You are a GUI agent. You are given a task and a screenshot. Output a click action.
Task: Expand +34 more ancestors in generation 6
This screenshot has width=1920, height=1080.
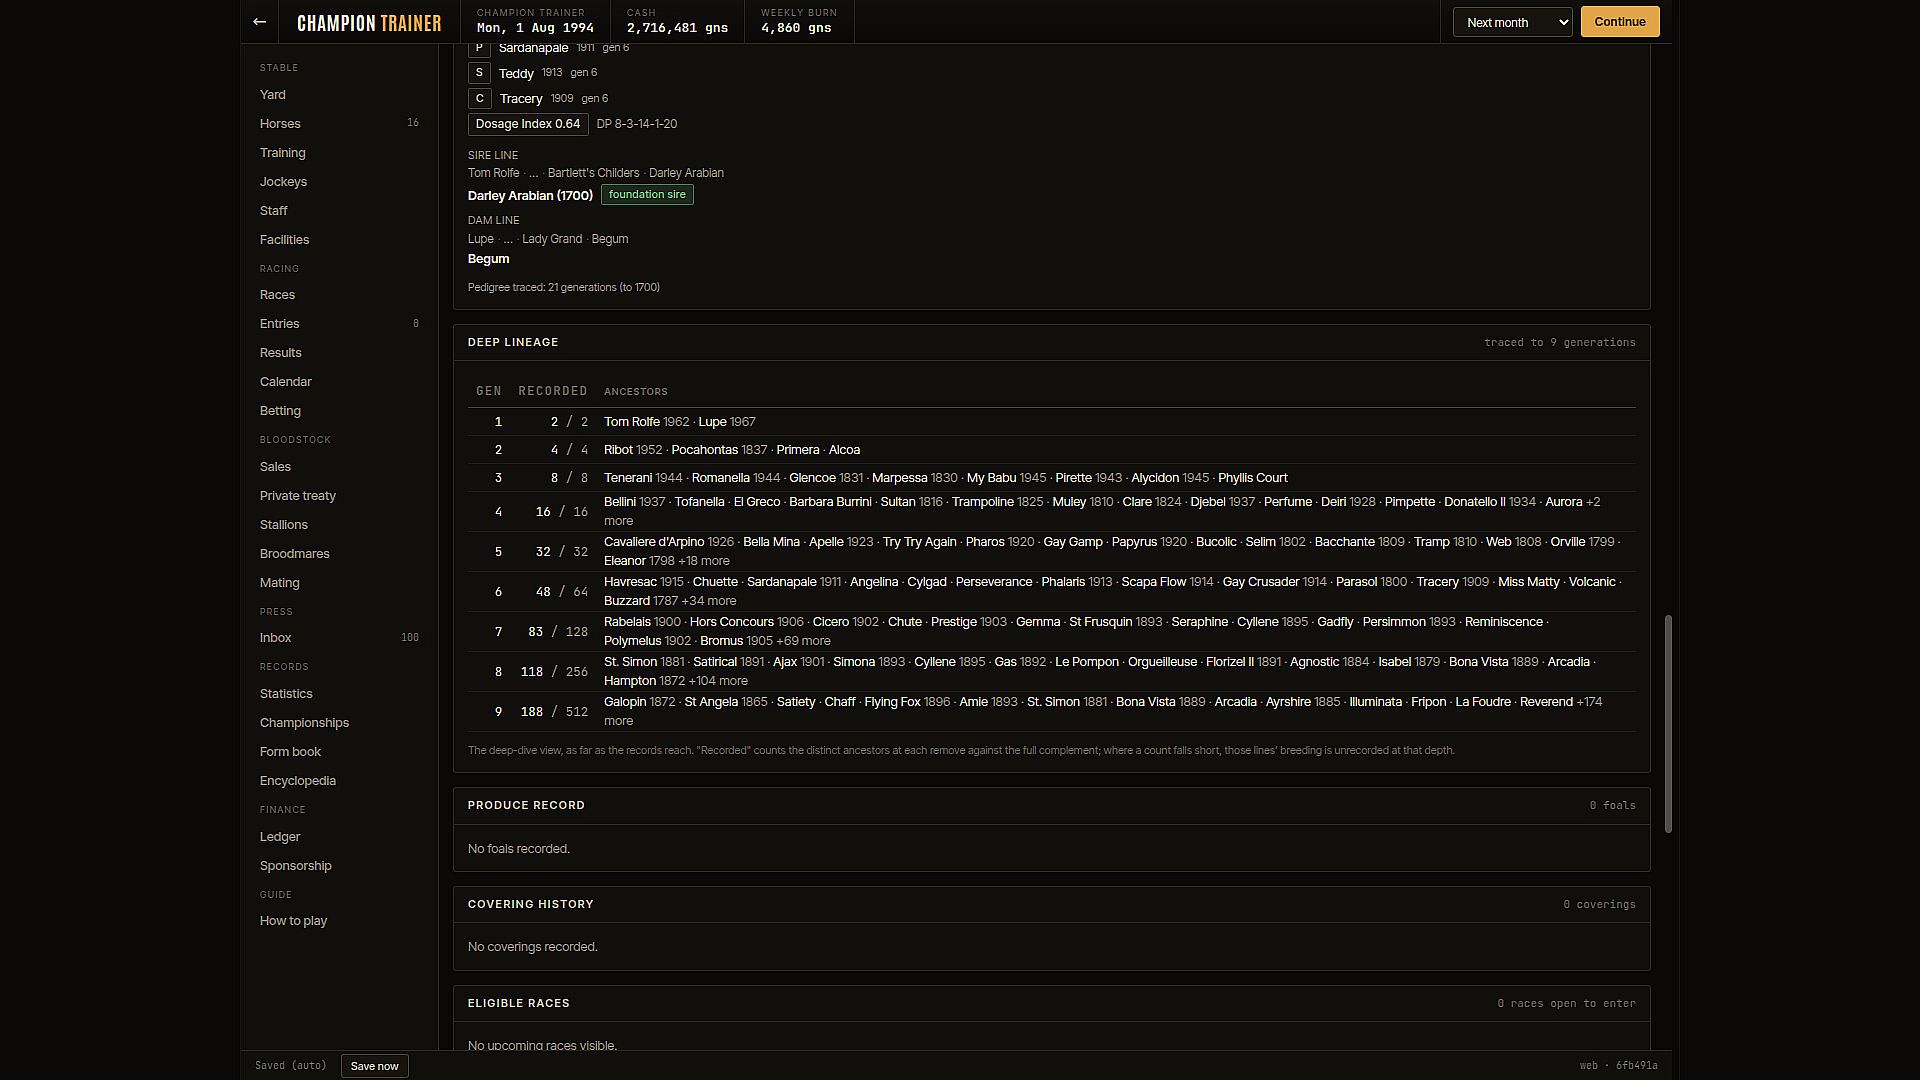coord(709,601)
